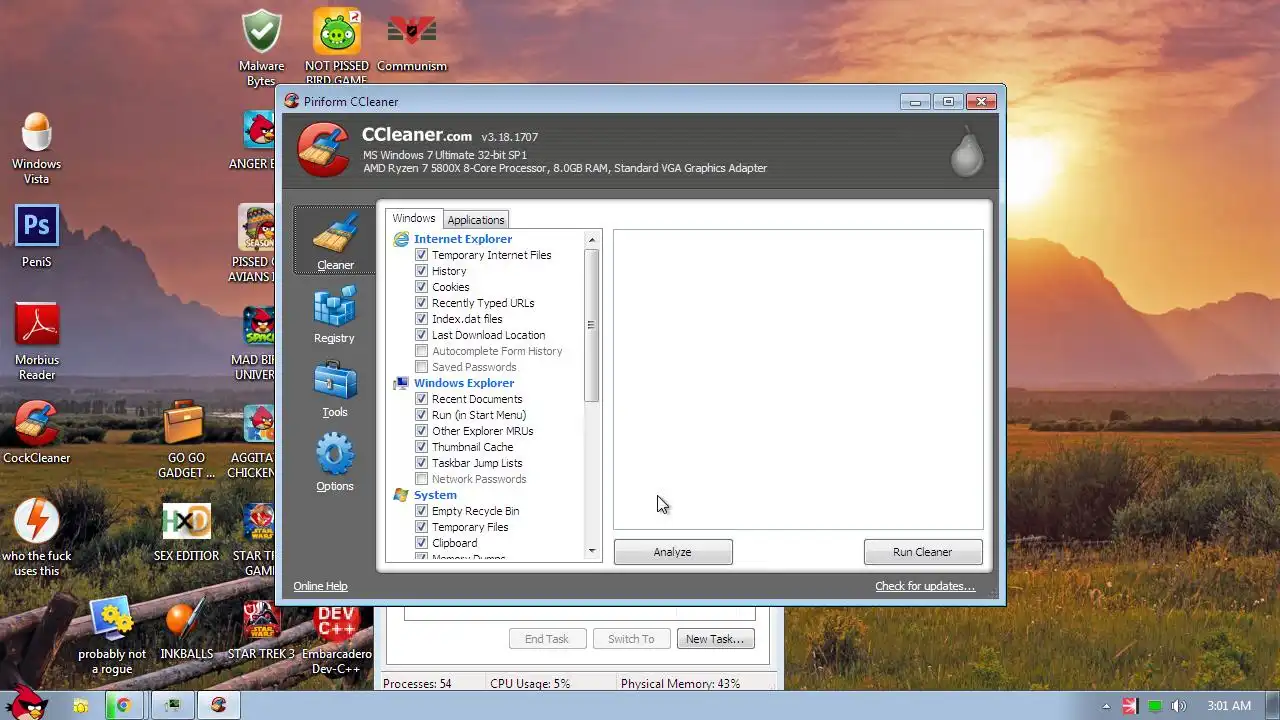Uncheck Last Download Location
Screen dimensions: 1280x720
click(422, 335)
